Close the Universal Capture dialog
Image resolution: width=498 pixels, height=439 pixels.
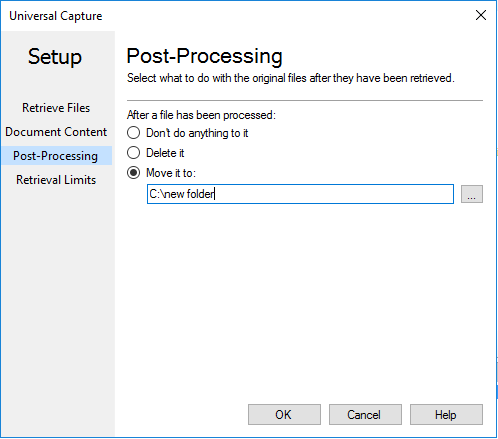coord(481,15)
